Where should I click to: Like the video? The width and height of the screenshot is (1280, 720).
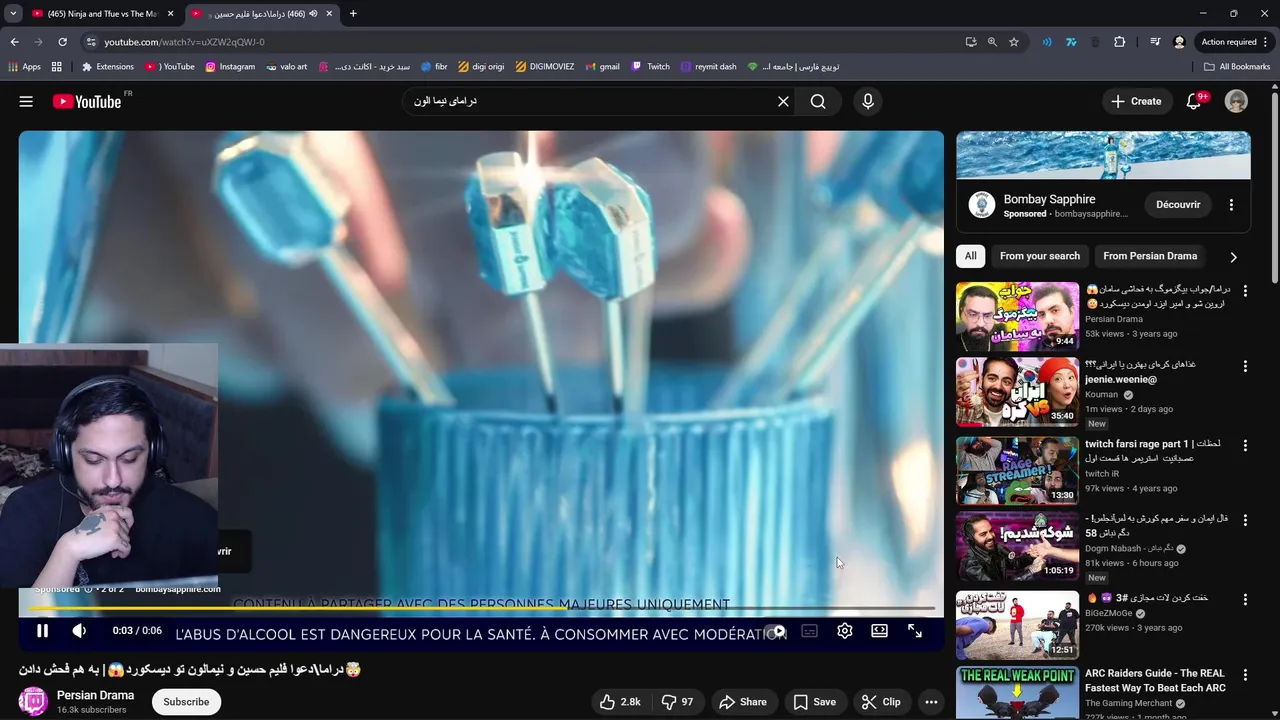tap(620, 702)
